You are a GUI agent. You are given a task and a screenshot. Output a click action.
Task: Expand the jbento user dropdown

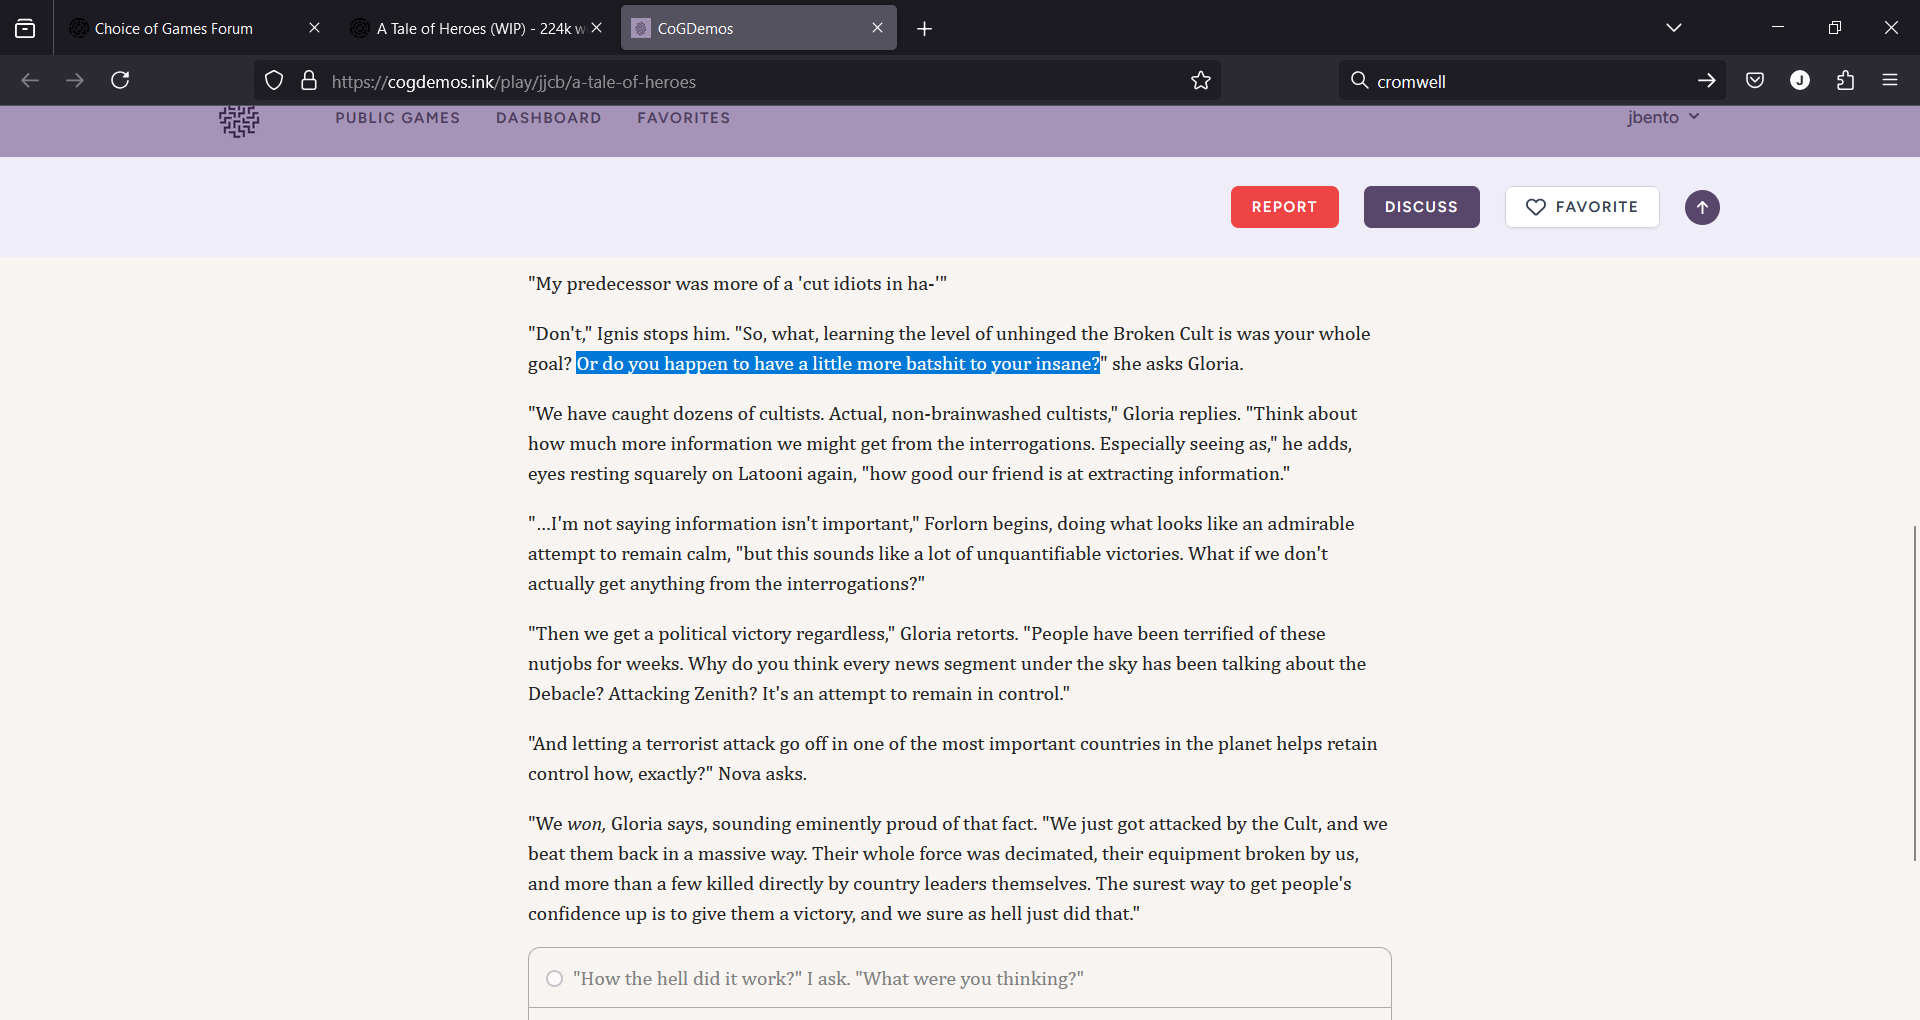tap(1663, 117)
